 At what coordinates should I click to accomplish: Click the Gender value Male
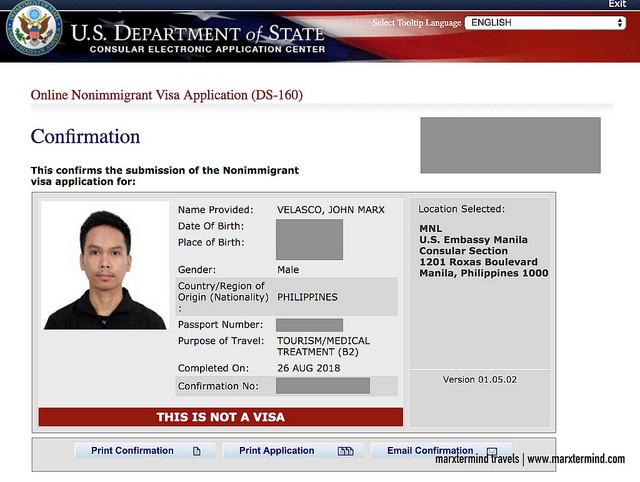pos(288,270)
